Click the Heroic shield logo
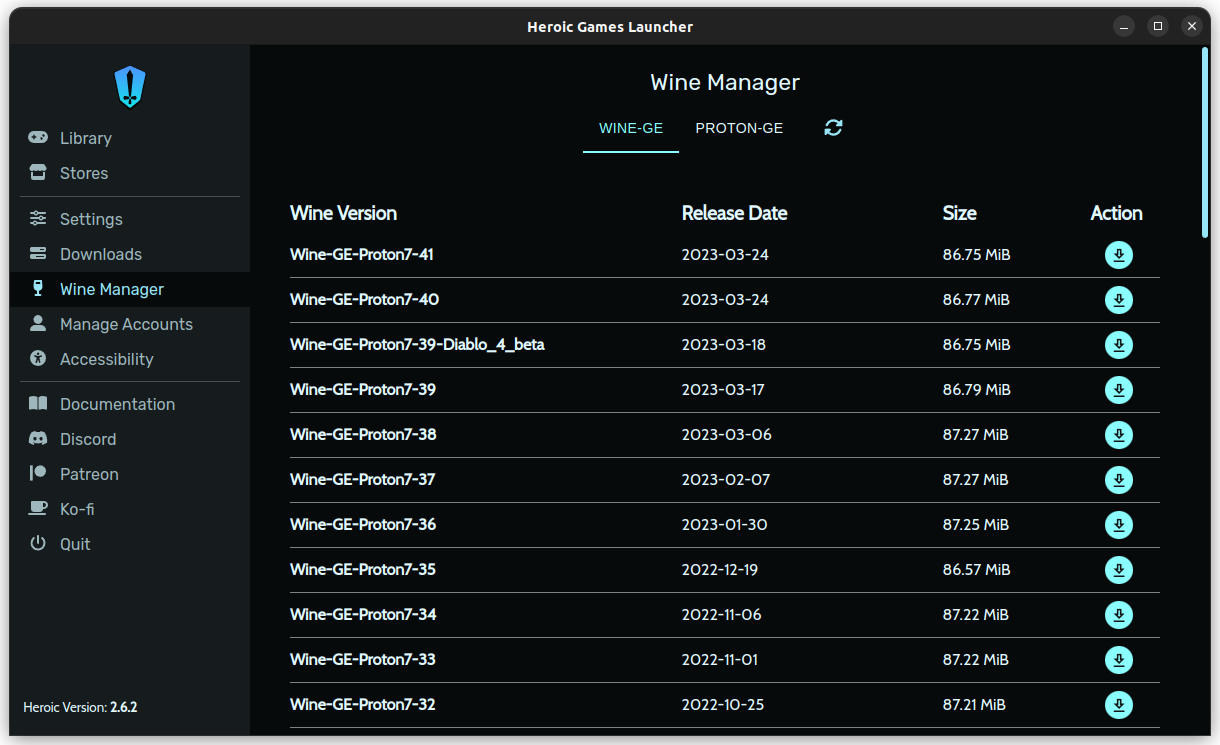 [x=130, y=87]
